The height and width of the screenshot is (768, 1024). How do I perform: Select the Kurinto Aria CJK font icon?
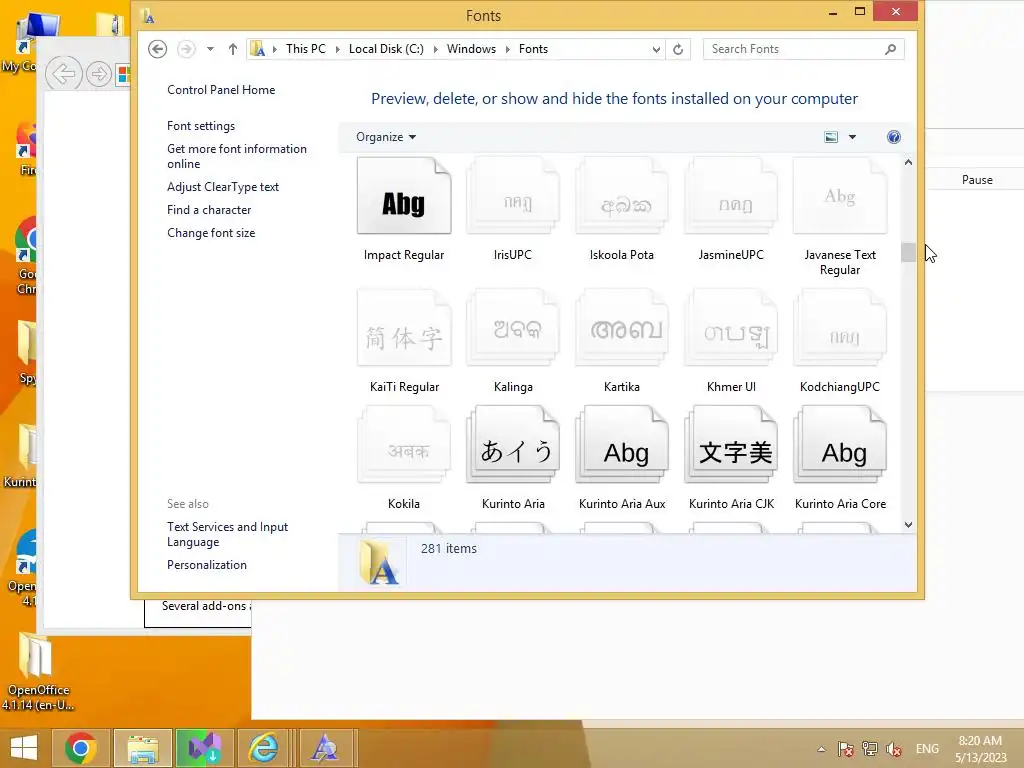coord(731,445)
